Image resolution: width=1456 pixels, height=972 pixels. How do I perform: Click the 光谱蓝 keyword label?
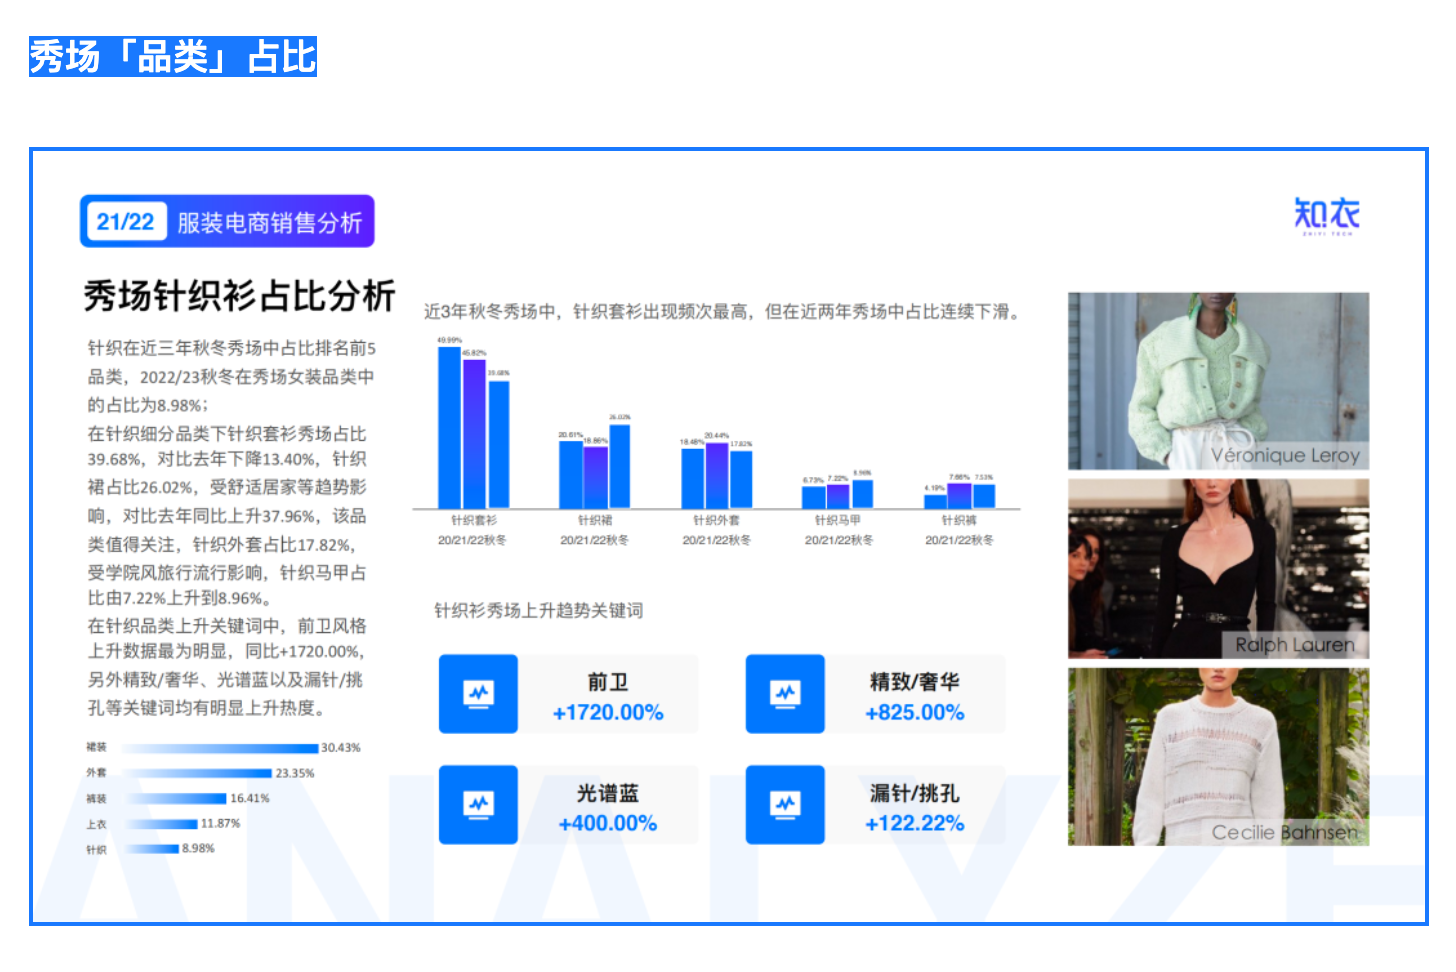pyautogui.click(x=608, y=793)
